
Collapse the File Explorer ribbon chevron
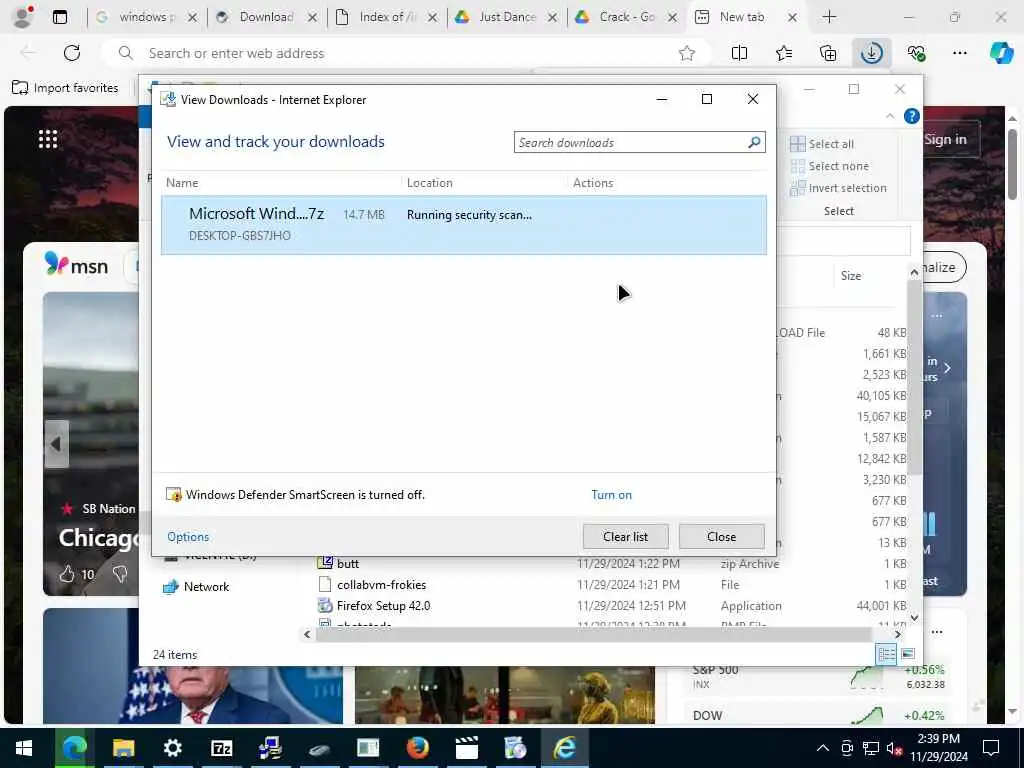pos(890,116)
